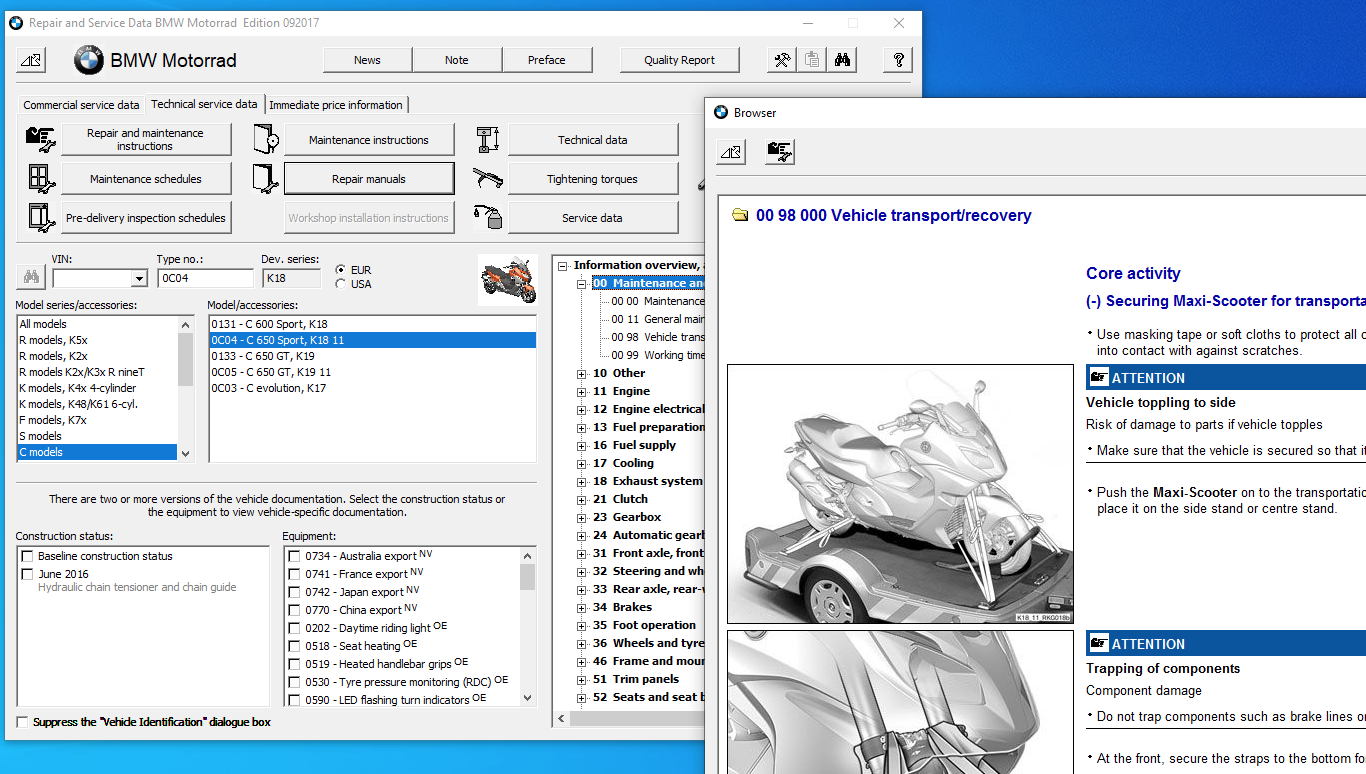Viewport: 1366px width, 774px height.
Task: Enable the 0518 Seat heating equipment checkbox
Action: (294, 647)
